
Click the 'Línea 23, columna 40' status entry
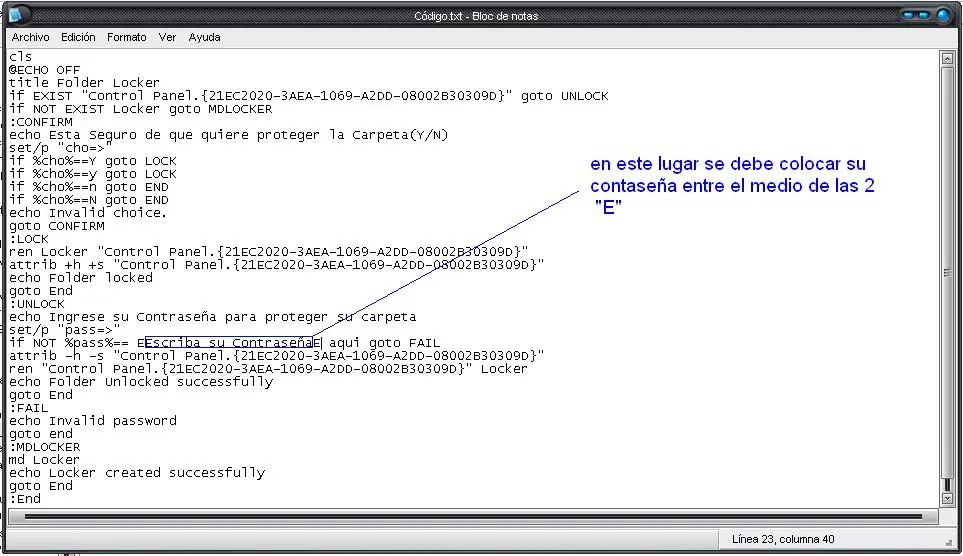coord(782,539)
